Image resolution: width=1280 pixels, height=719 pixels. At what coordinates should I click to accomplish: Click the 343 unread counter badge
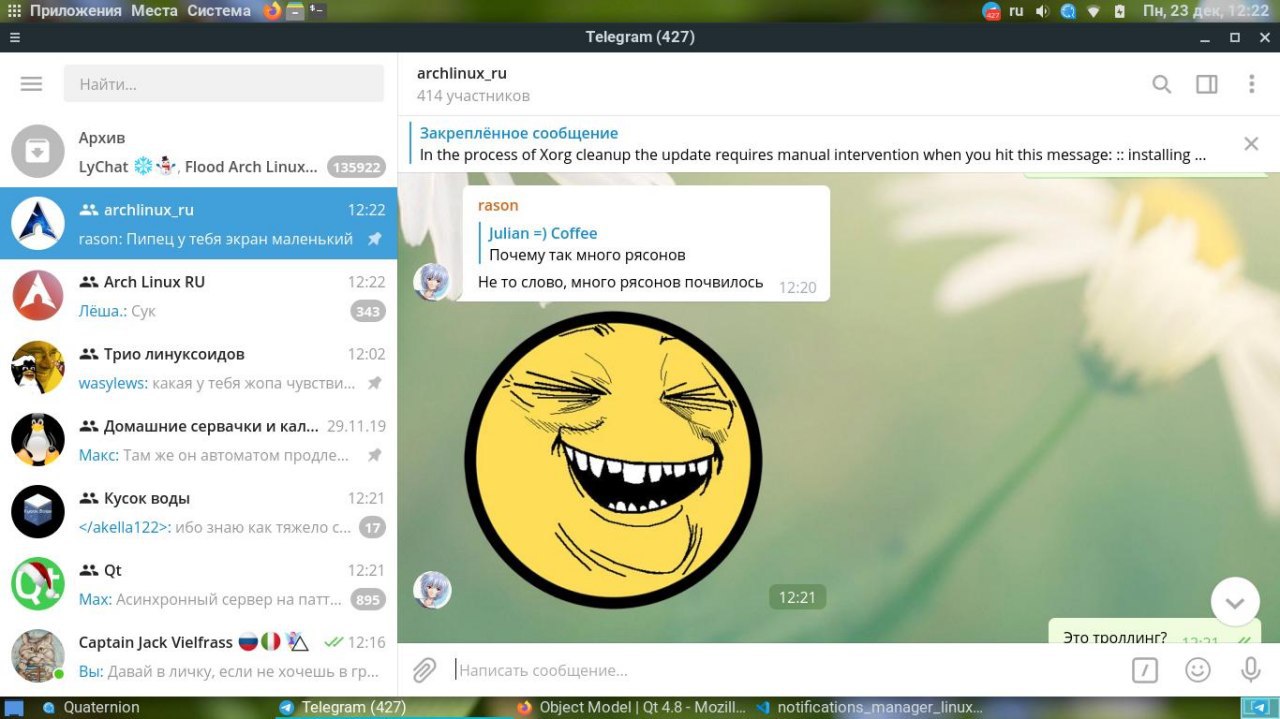pyautogui.click(x=368, y=311)
